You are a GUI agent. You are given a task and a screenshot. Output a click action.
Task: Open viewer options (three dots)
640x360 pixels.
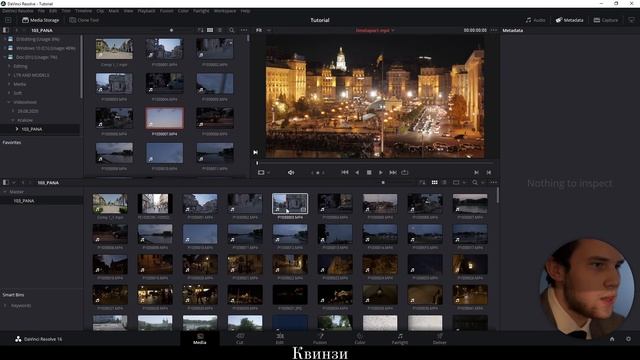[494, 30]
